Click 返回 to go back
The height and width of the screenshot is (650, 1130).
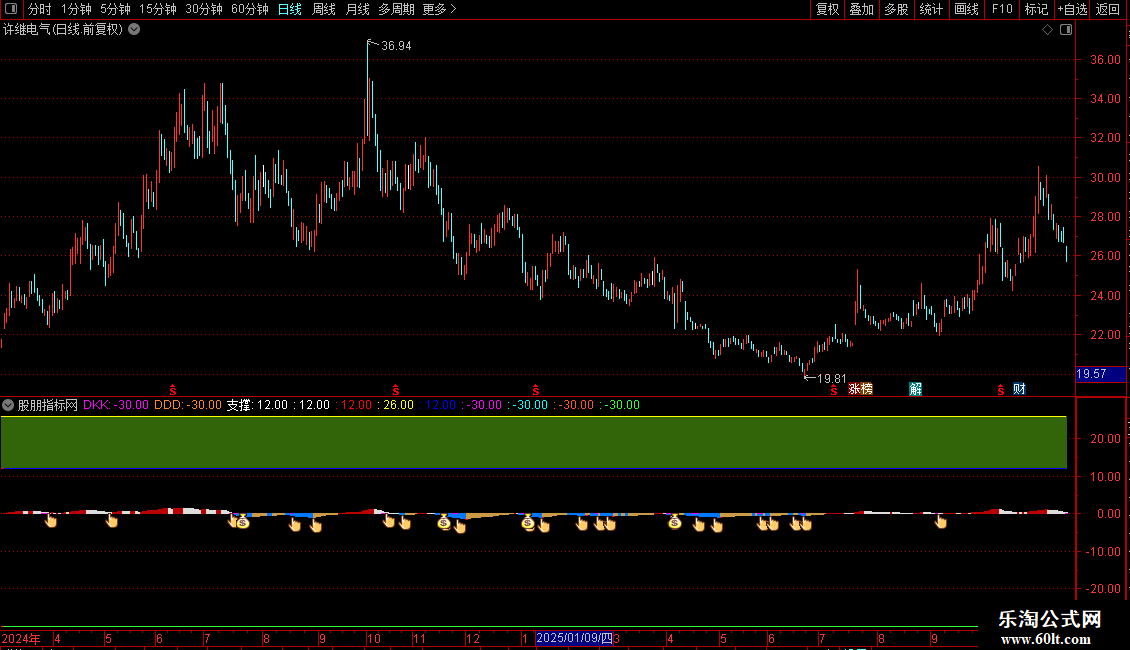(1108, 9)
